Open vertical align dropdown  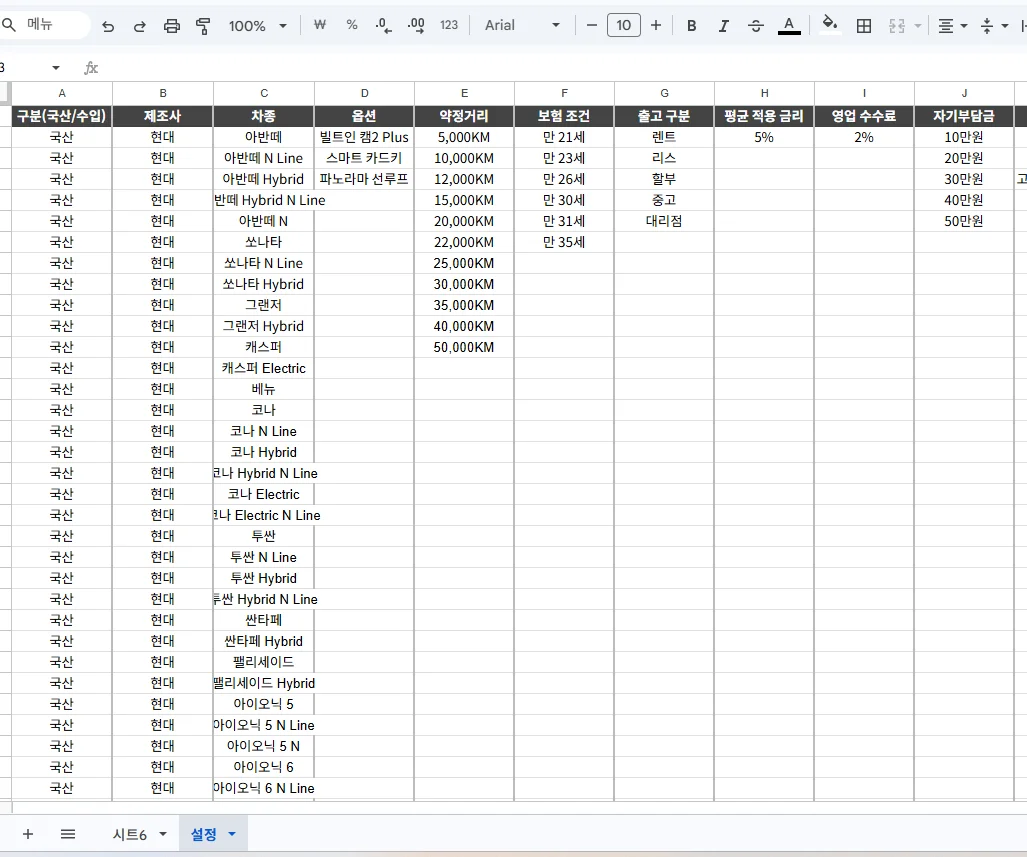point(994,26)
